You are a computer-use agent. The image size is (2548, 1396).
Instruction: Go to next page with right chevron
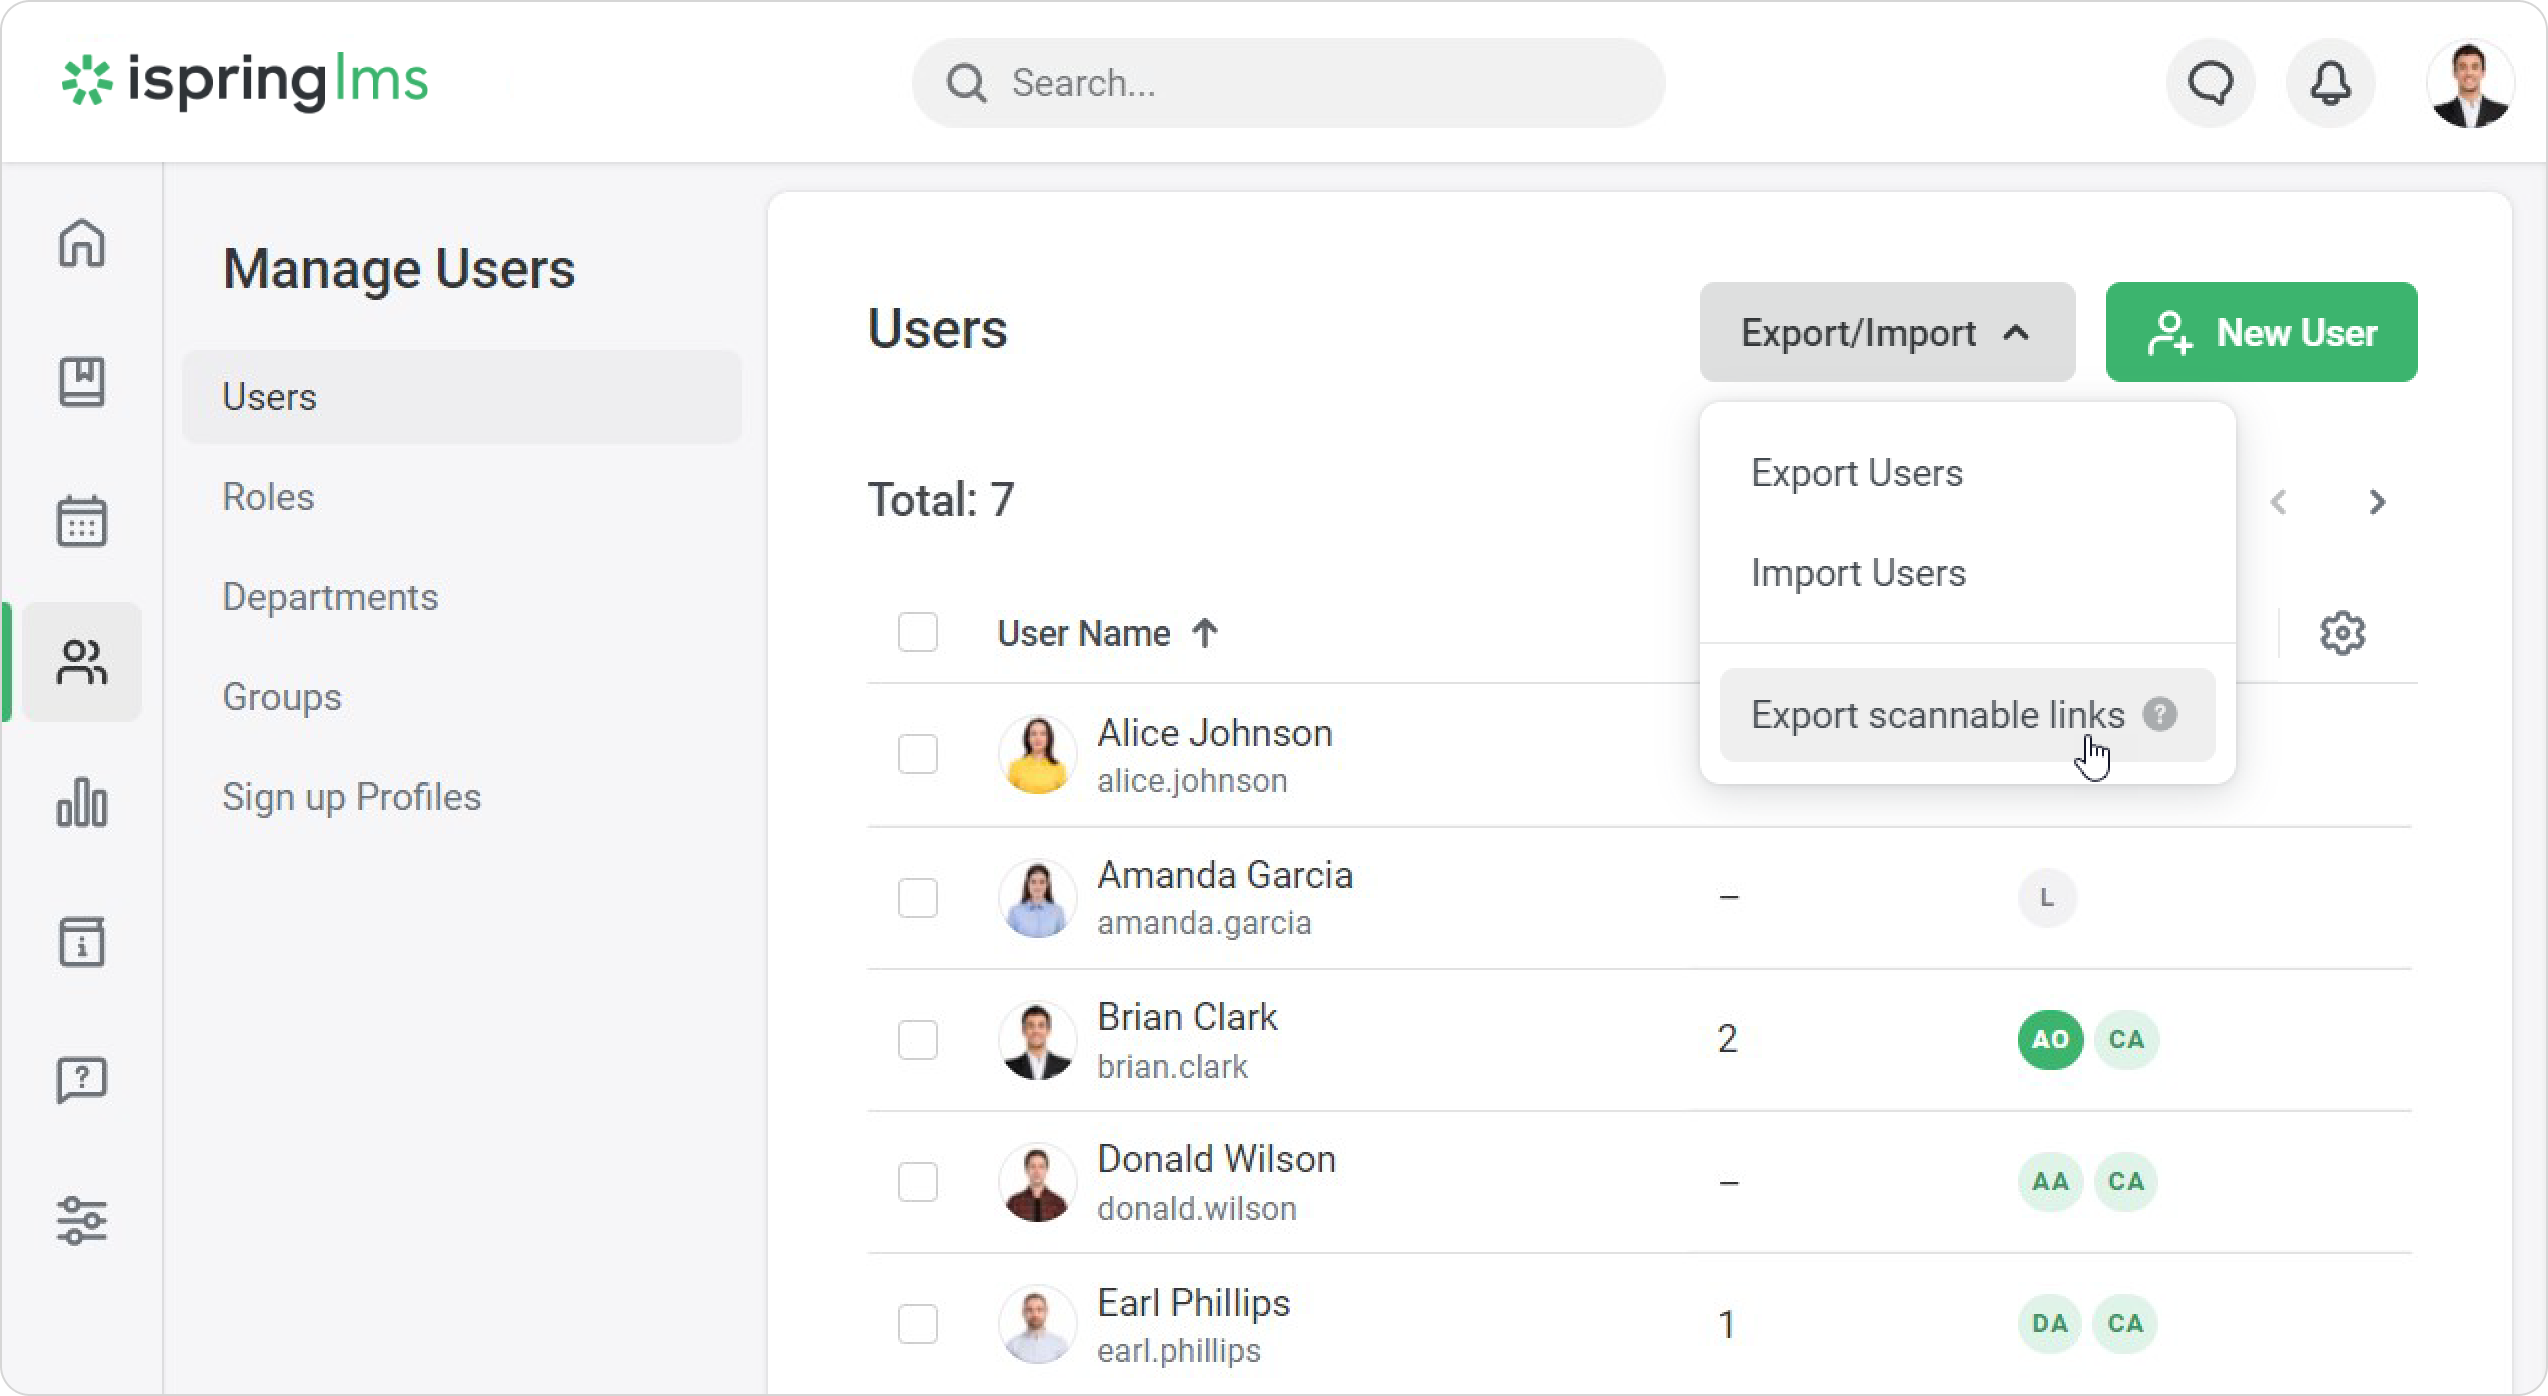click(2377, 502)
